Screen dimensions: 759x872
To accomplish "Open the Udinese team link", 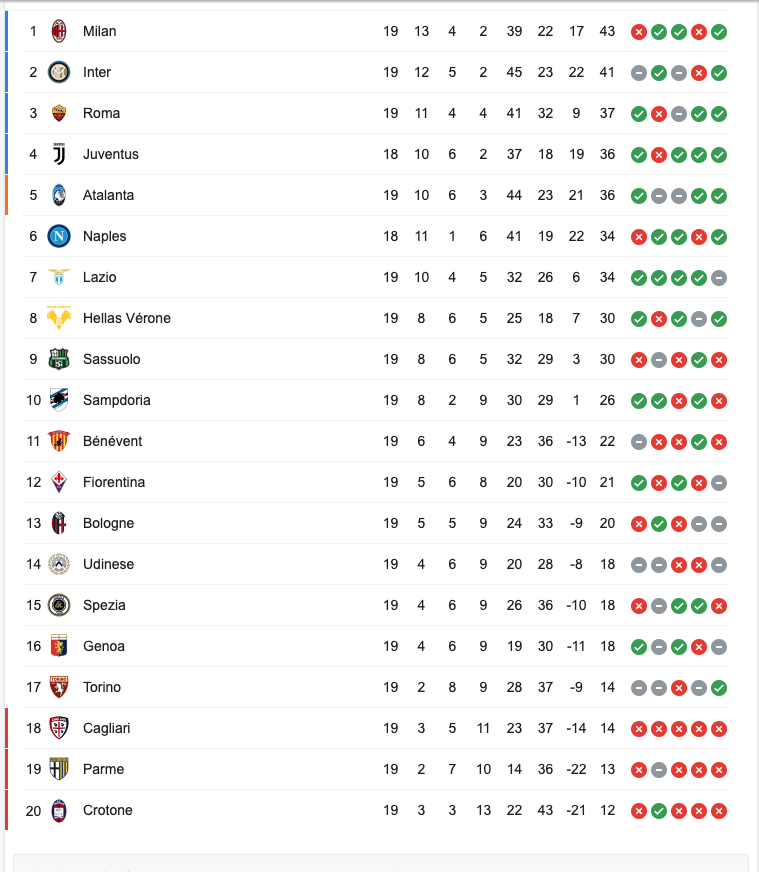I will 108,564.
